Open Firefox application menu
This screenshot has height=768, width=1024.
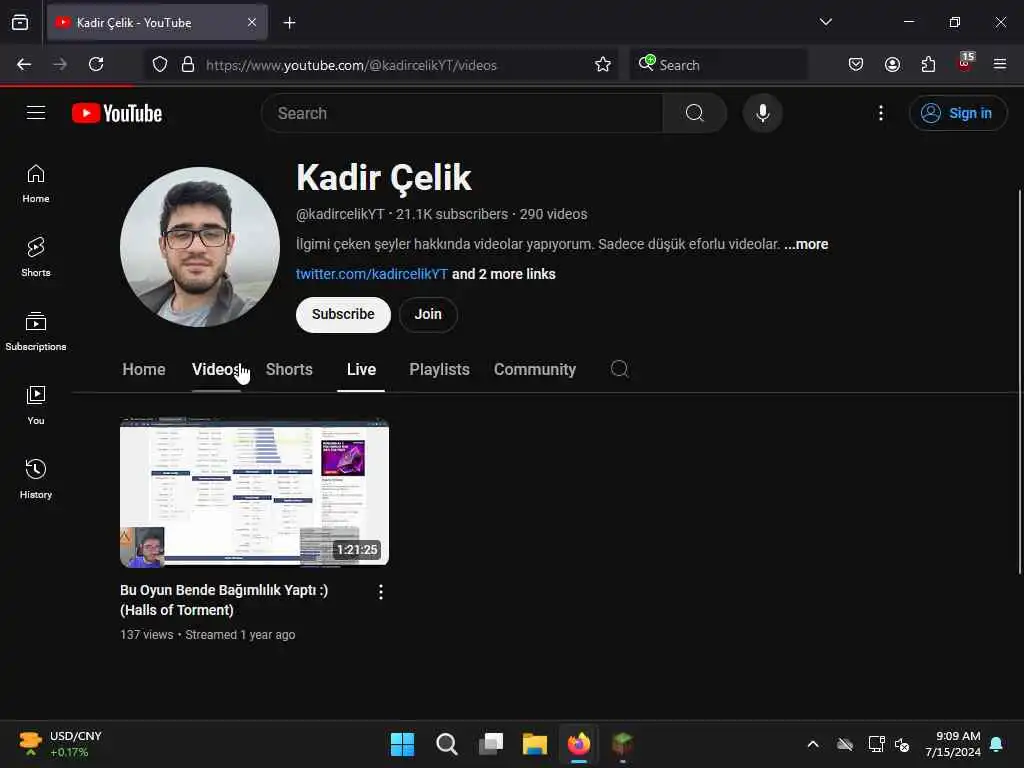pyautogui.click(x=999, y=64)
